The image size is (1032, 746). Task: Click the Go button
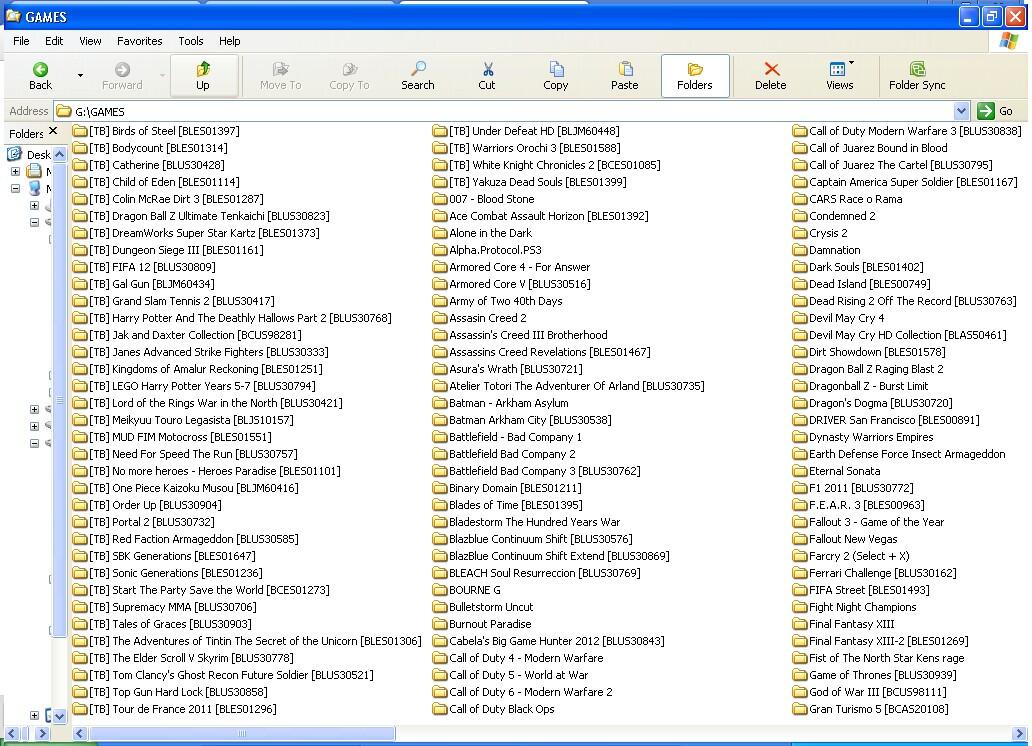[996, 111]
